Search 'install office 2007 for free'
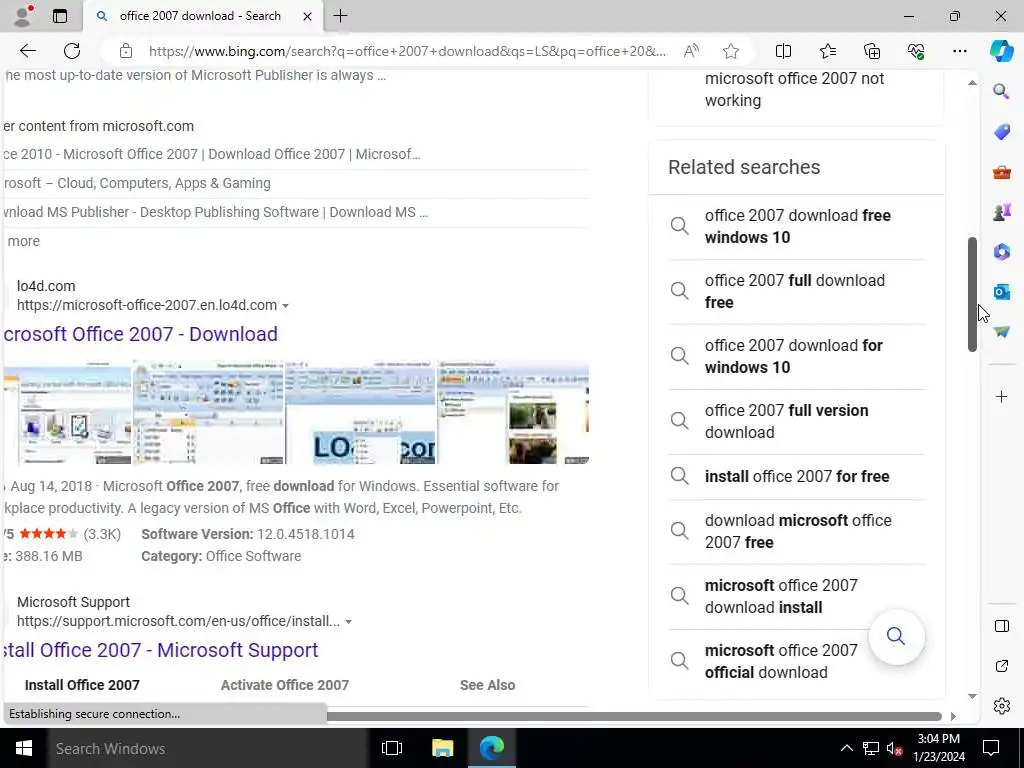 (x=797, y=477)
